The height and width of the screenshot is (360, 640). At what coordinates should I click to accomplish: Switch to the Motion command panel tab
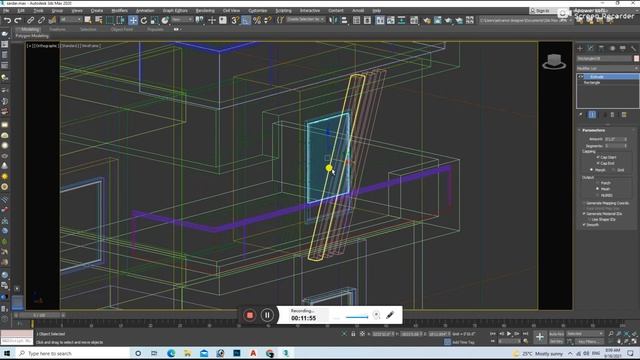(612, 48)
